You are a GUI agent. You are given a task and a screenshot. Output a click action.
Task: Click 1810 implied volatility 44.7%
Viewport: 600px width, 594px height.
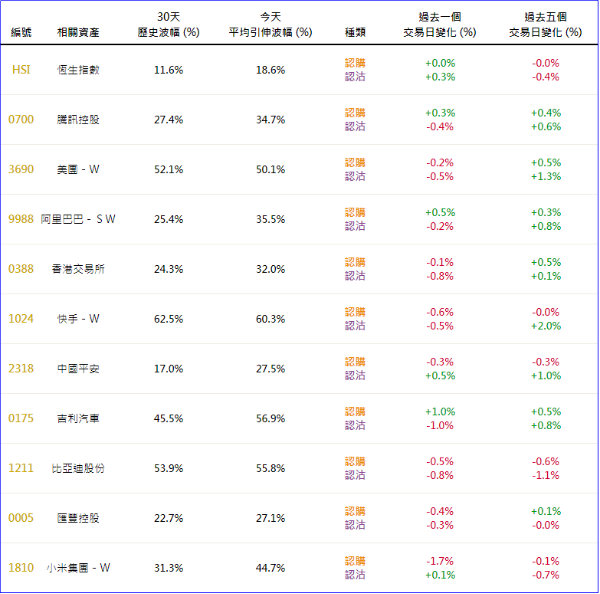click(x=271, y=568)
